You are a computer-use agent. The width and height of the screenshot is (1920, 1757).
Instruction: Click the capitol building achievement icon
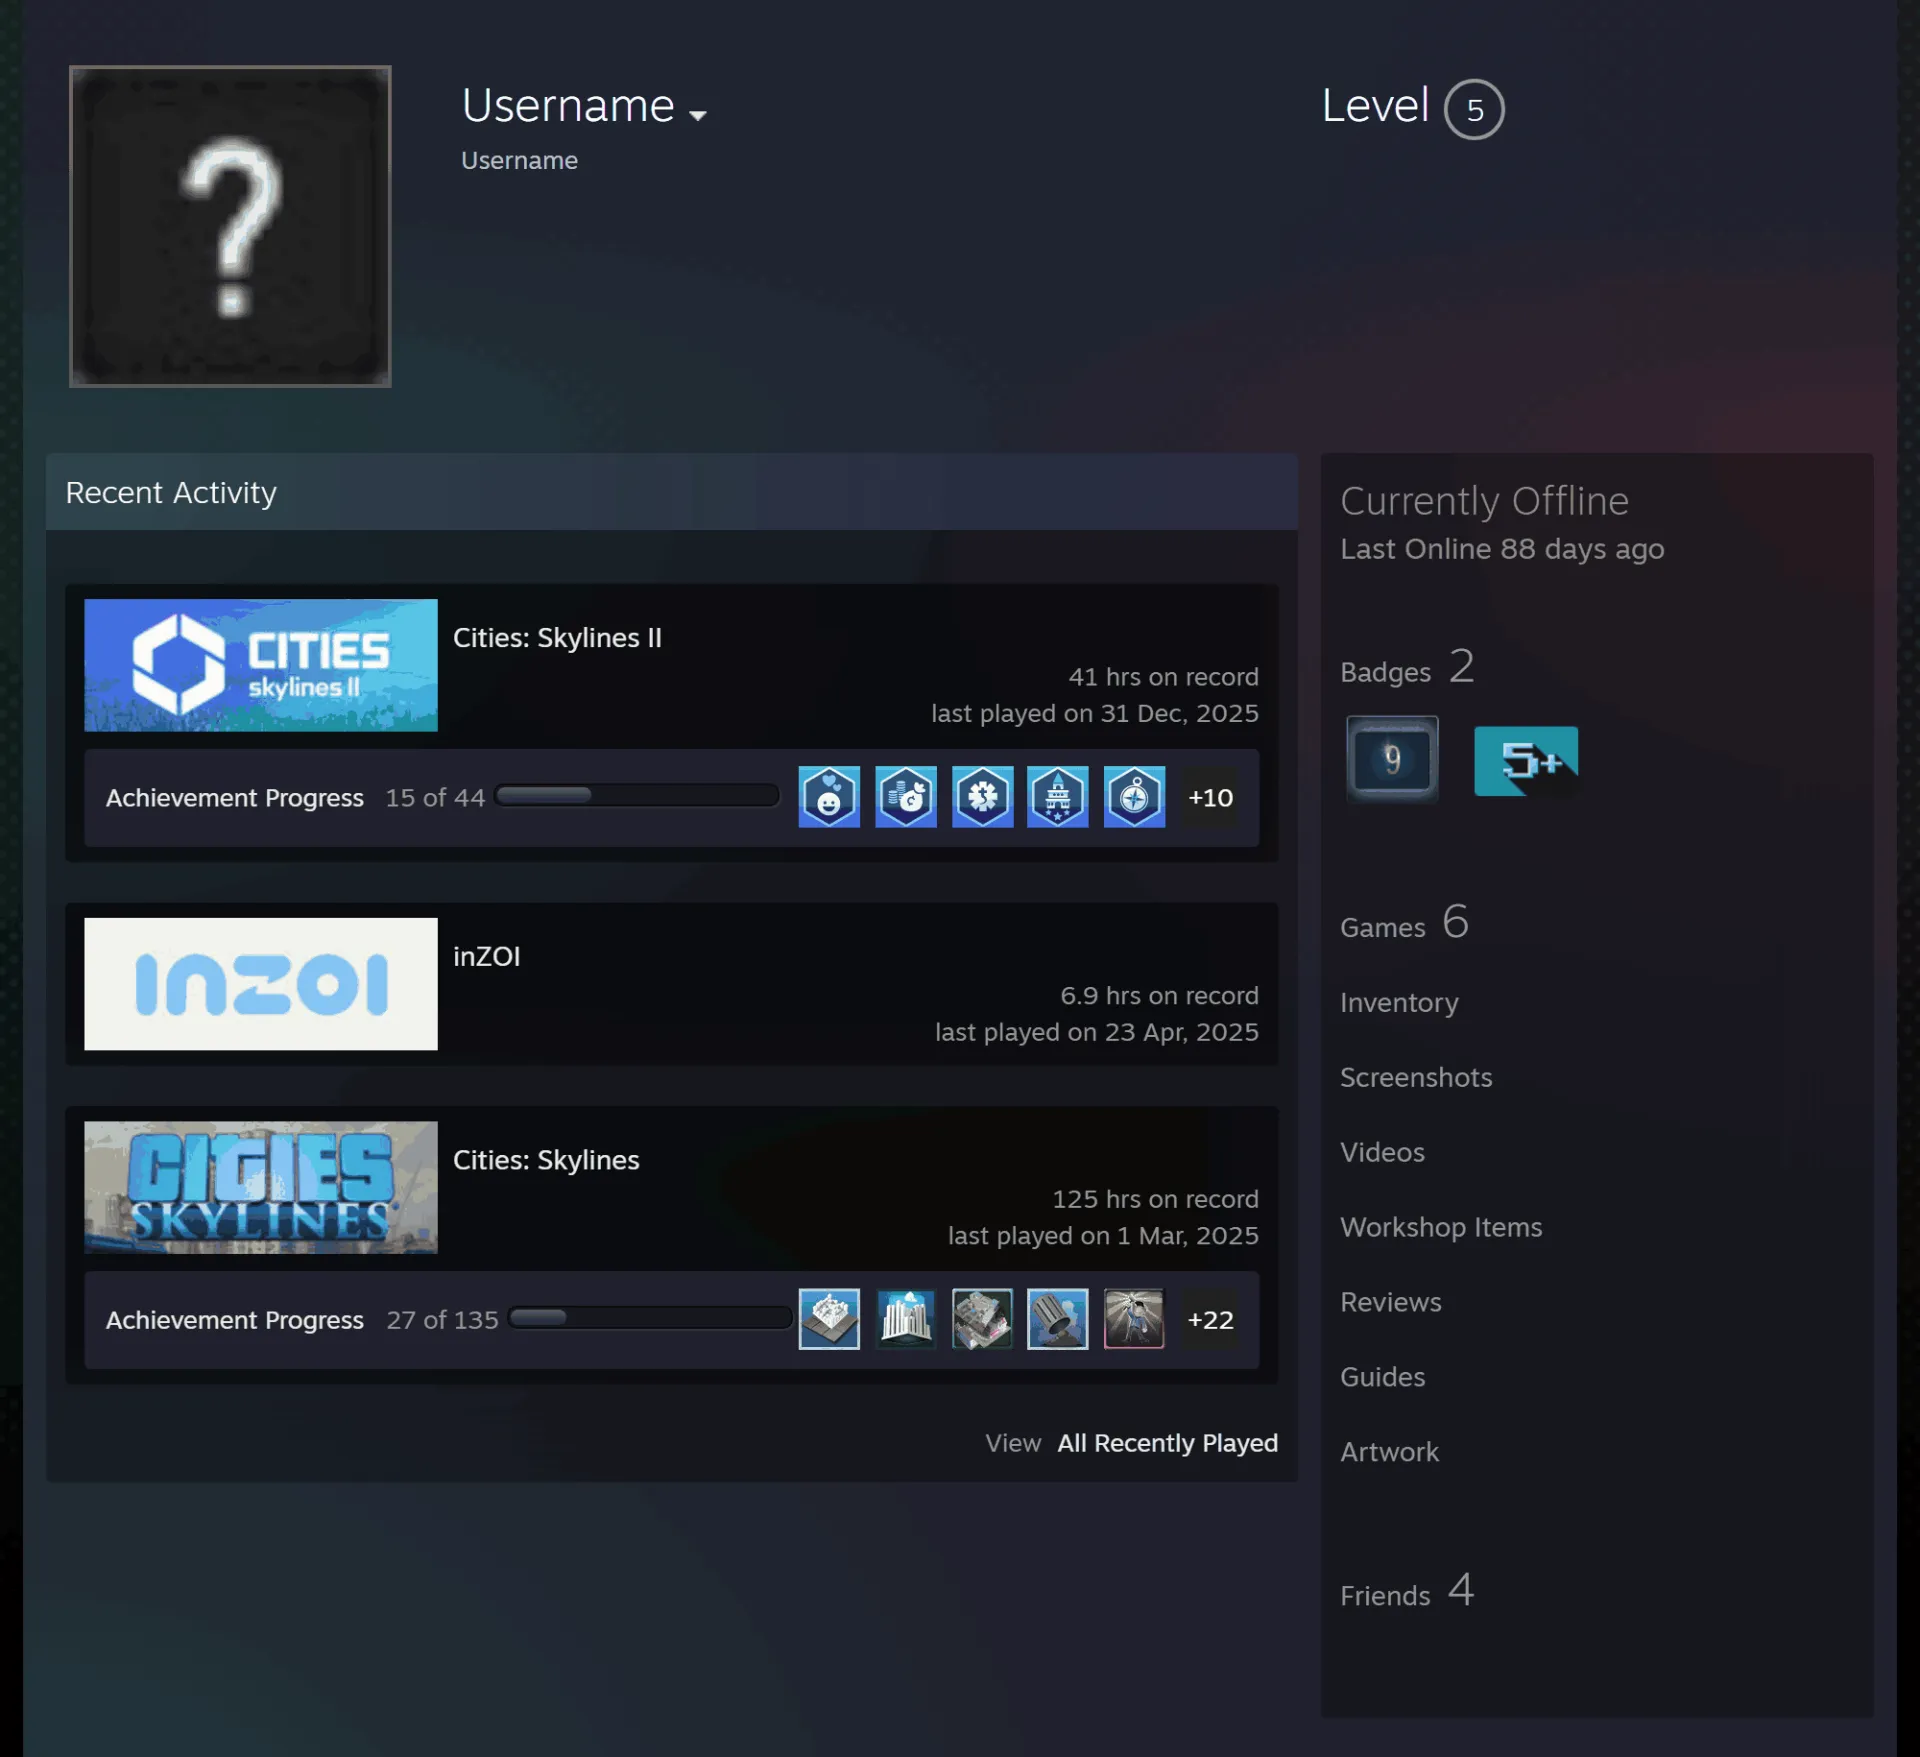[1058, 797]
